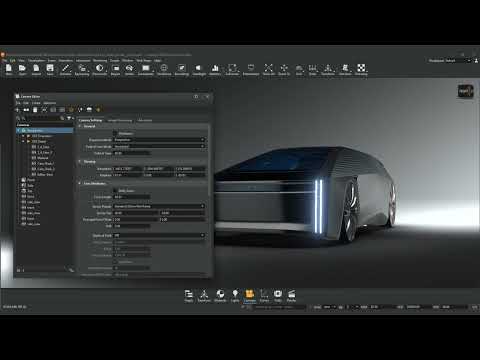Start Presentation mode from the toolbar
Screen dimensions: 480x360
coord(251,69)
